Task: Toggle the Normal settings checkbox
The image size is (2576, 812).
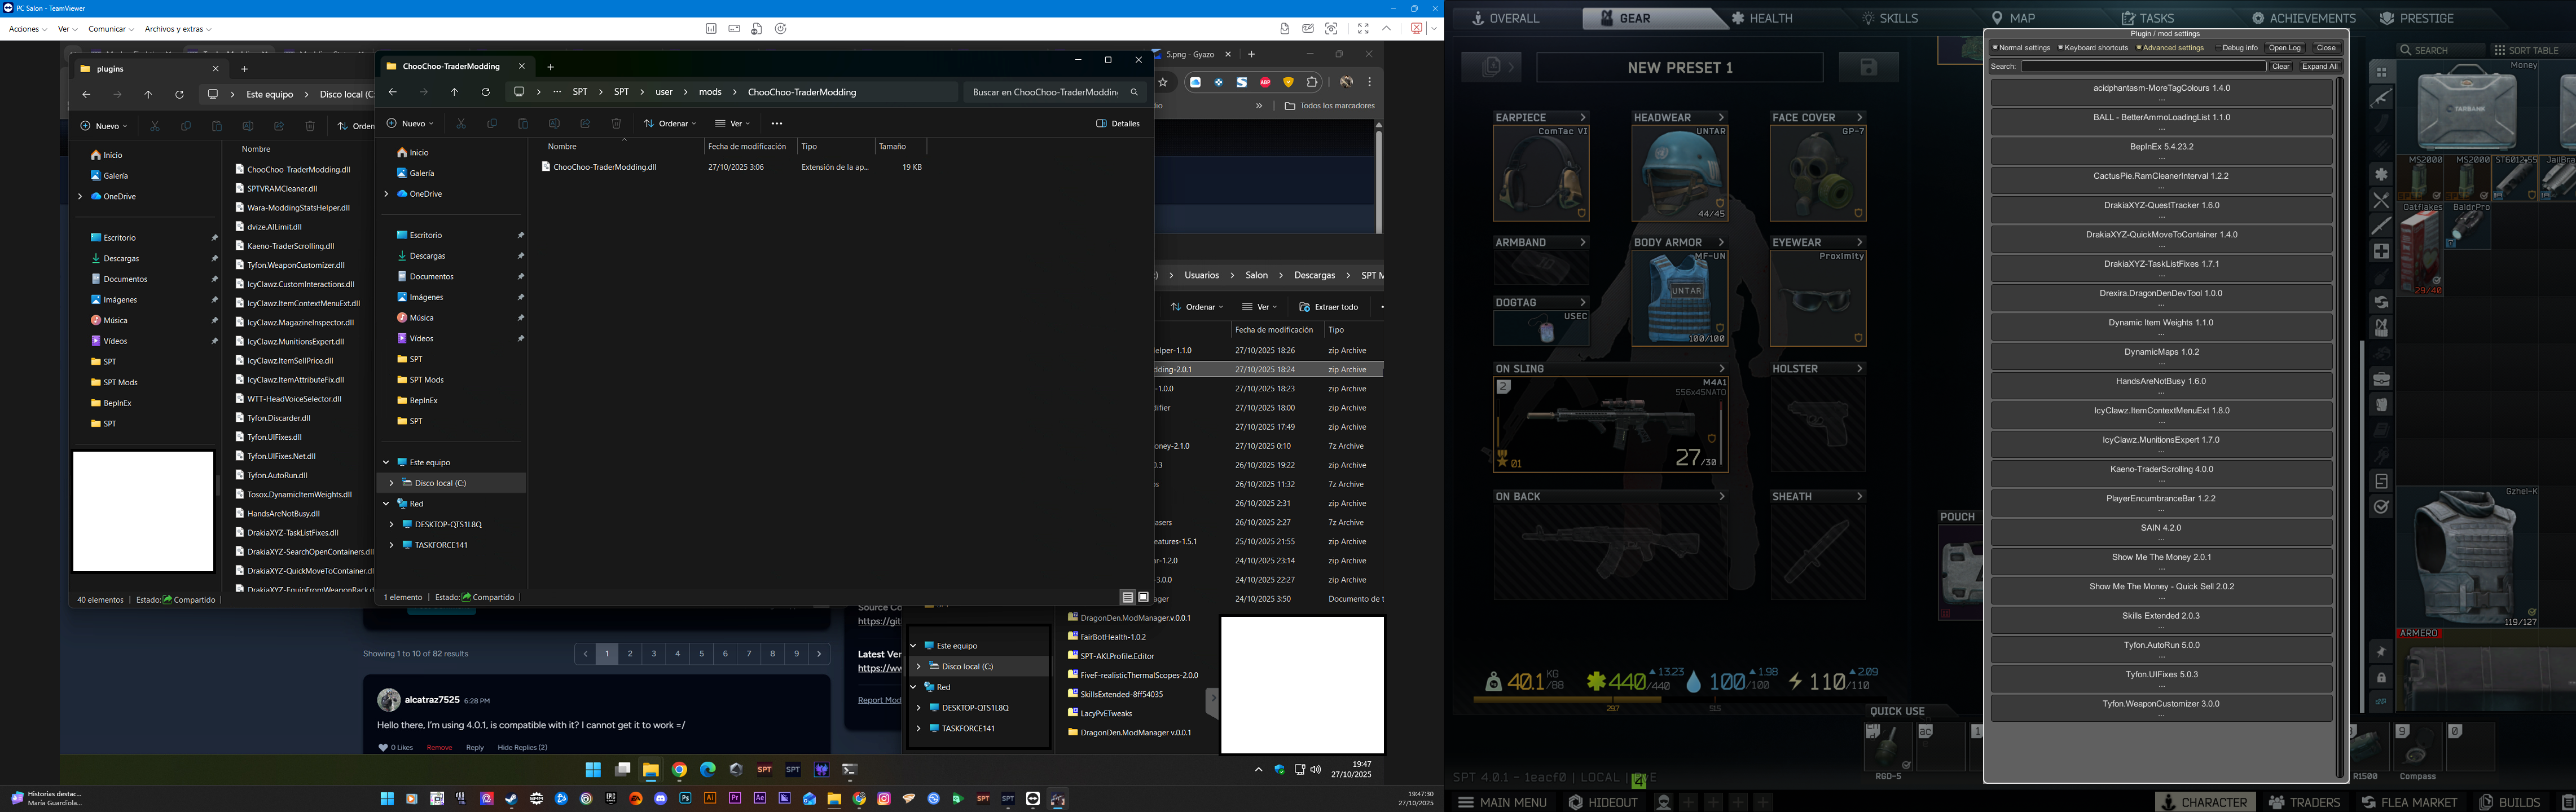Action: click(1995, 48)
